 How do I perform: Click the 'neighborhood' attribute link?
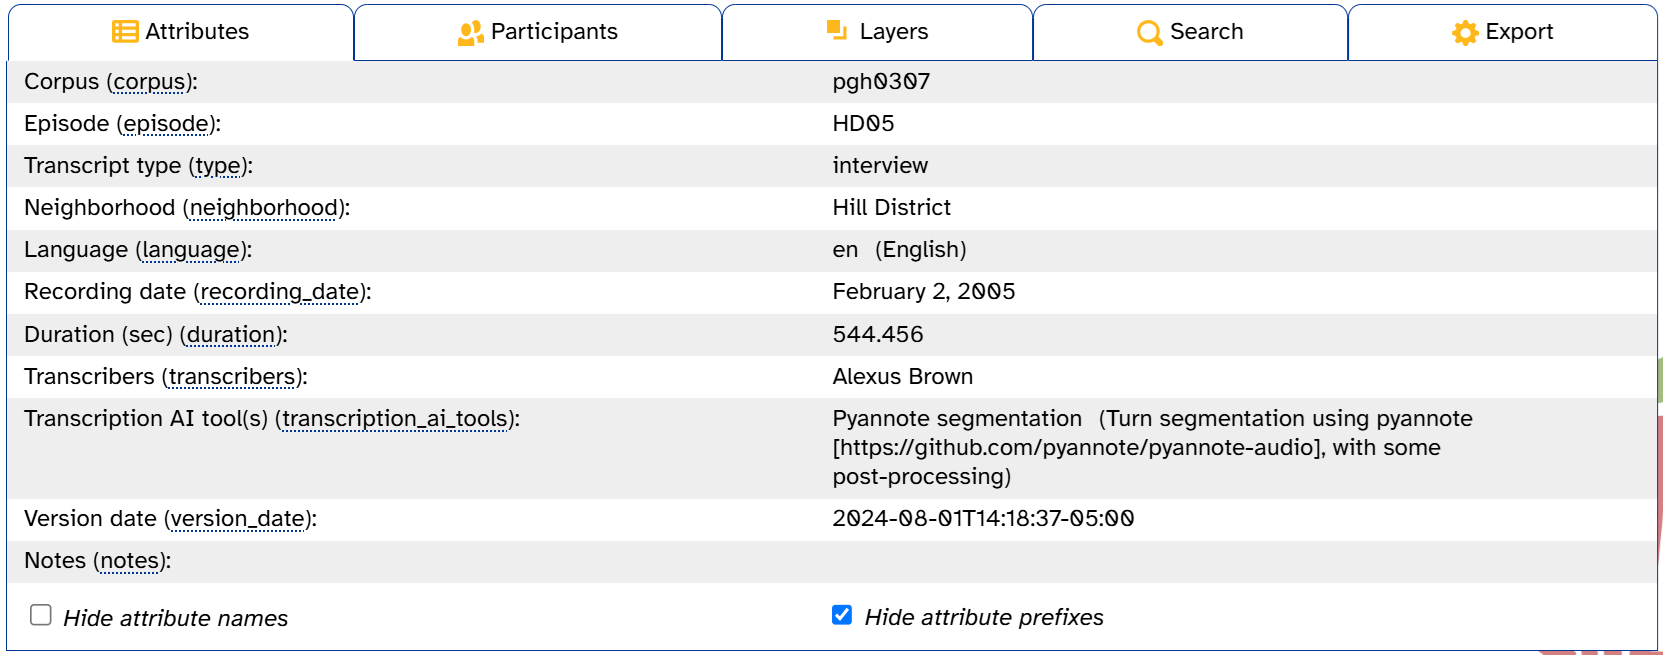tap(265, 208)
